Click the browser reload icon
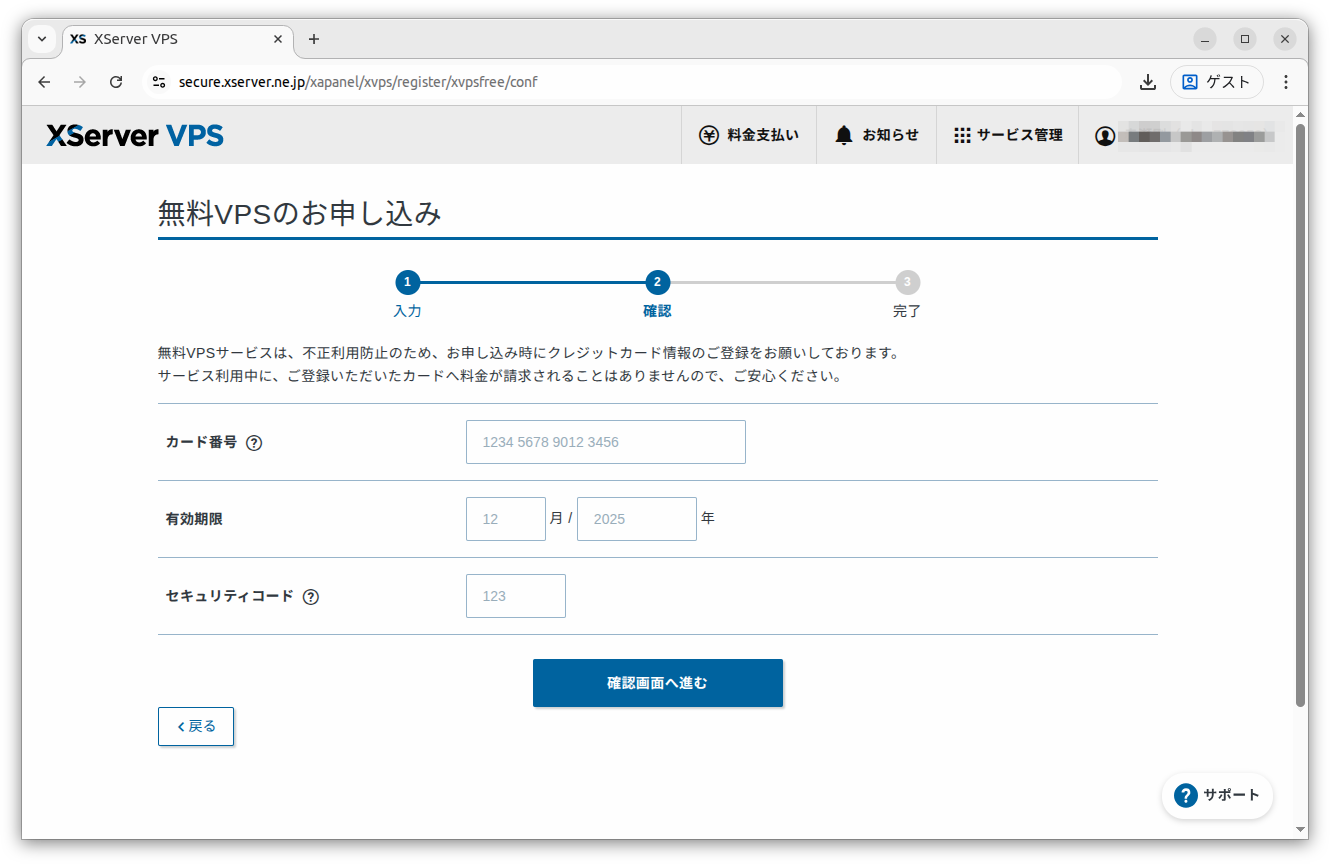This screenshot has width=1330, height=864. click(115, 82)
